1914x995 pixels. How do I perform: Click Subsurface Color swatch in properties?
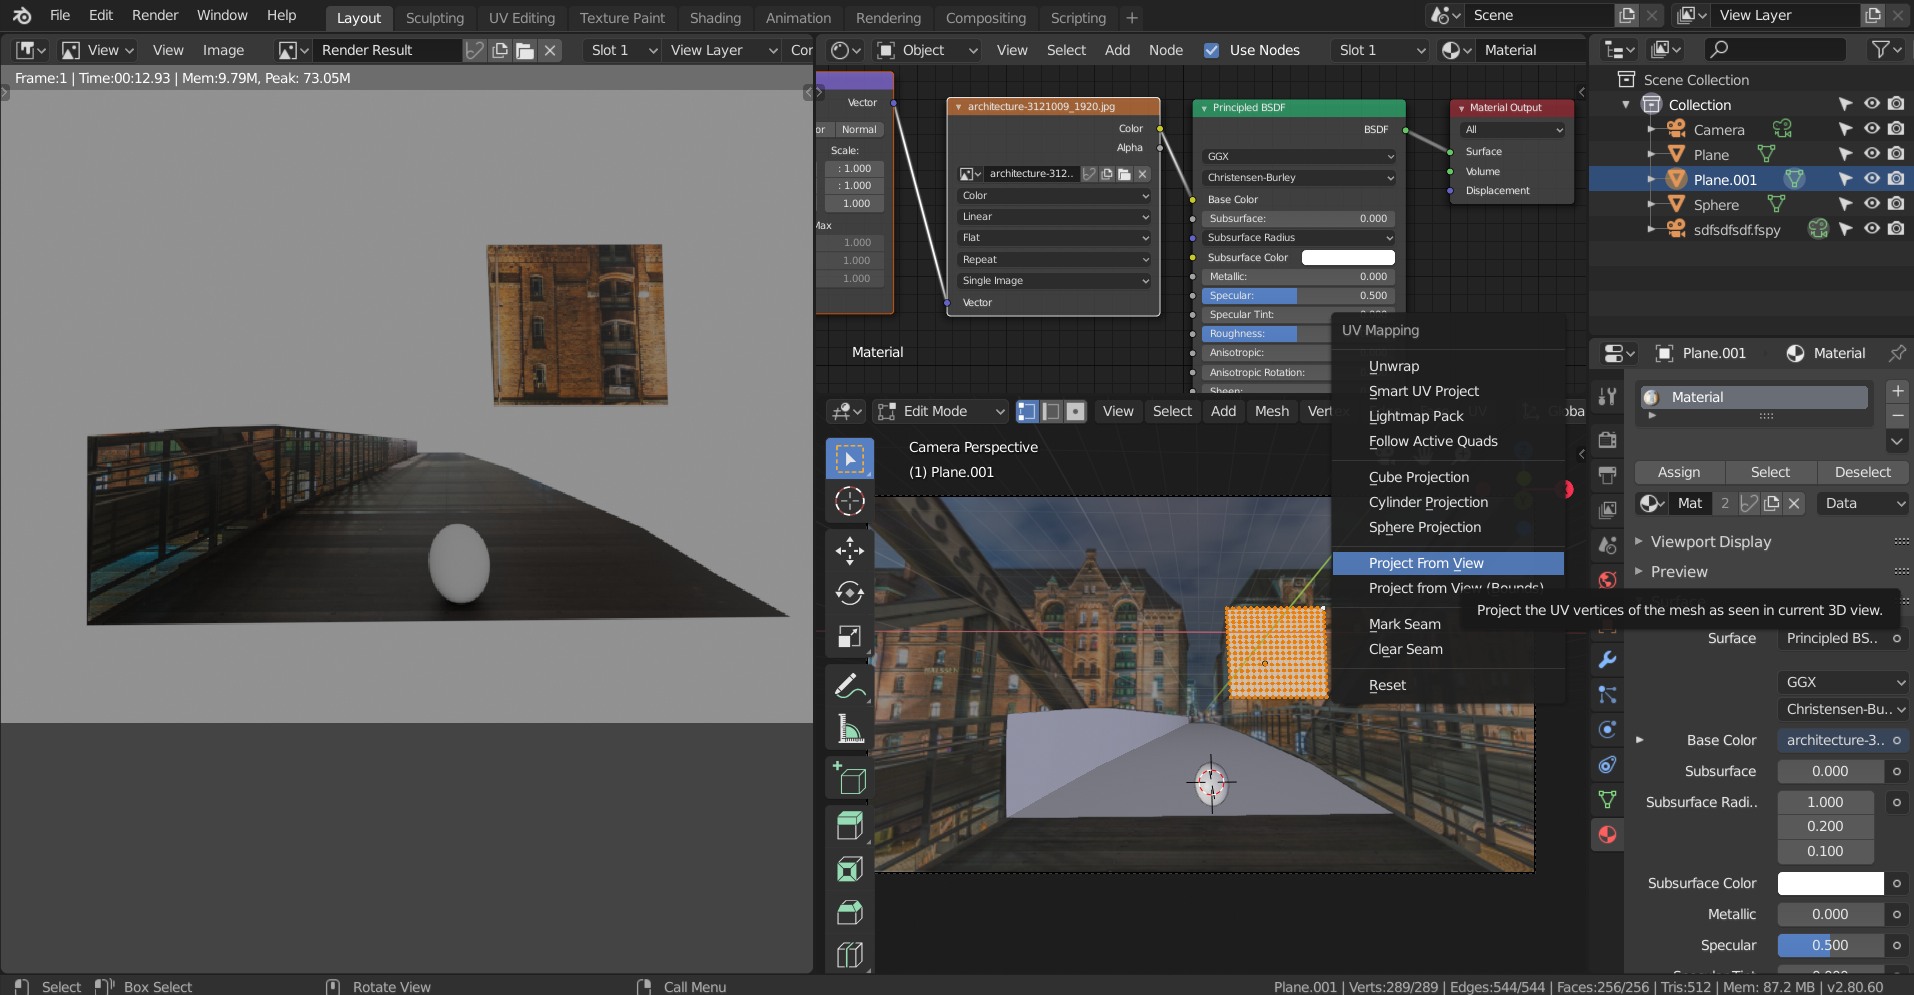coord(1830,883)
